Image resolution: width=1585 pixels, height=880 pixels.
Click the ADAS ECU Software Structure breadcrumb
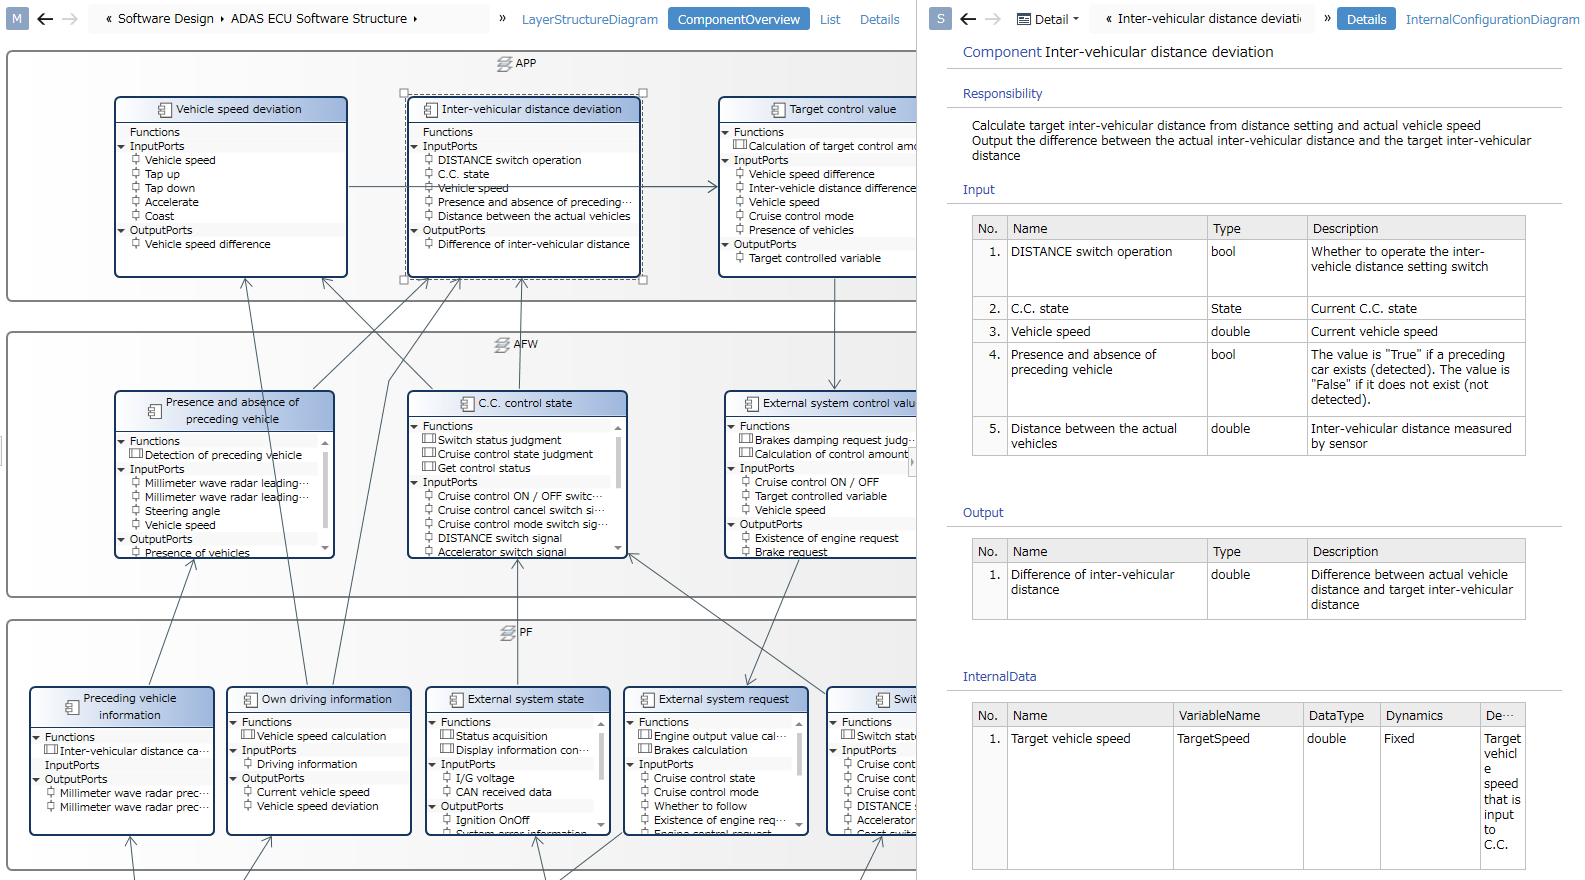pos(319,19)
